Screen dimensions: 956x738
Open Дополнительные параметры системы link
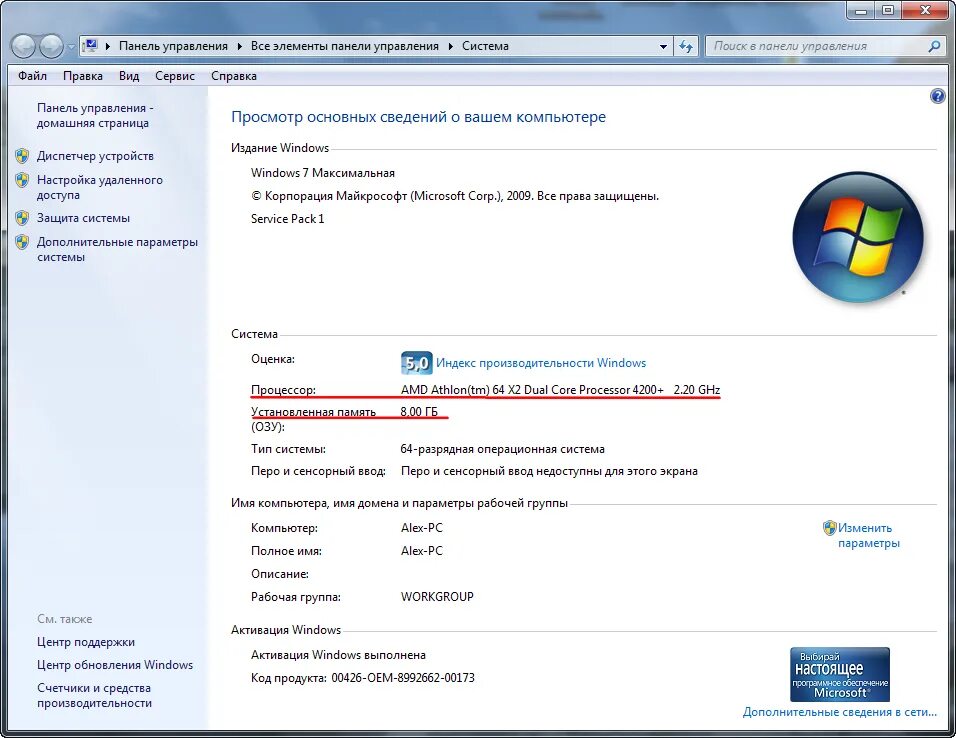[118, 249]
